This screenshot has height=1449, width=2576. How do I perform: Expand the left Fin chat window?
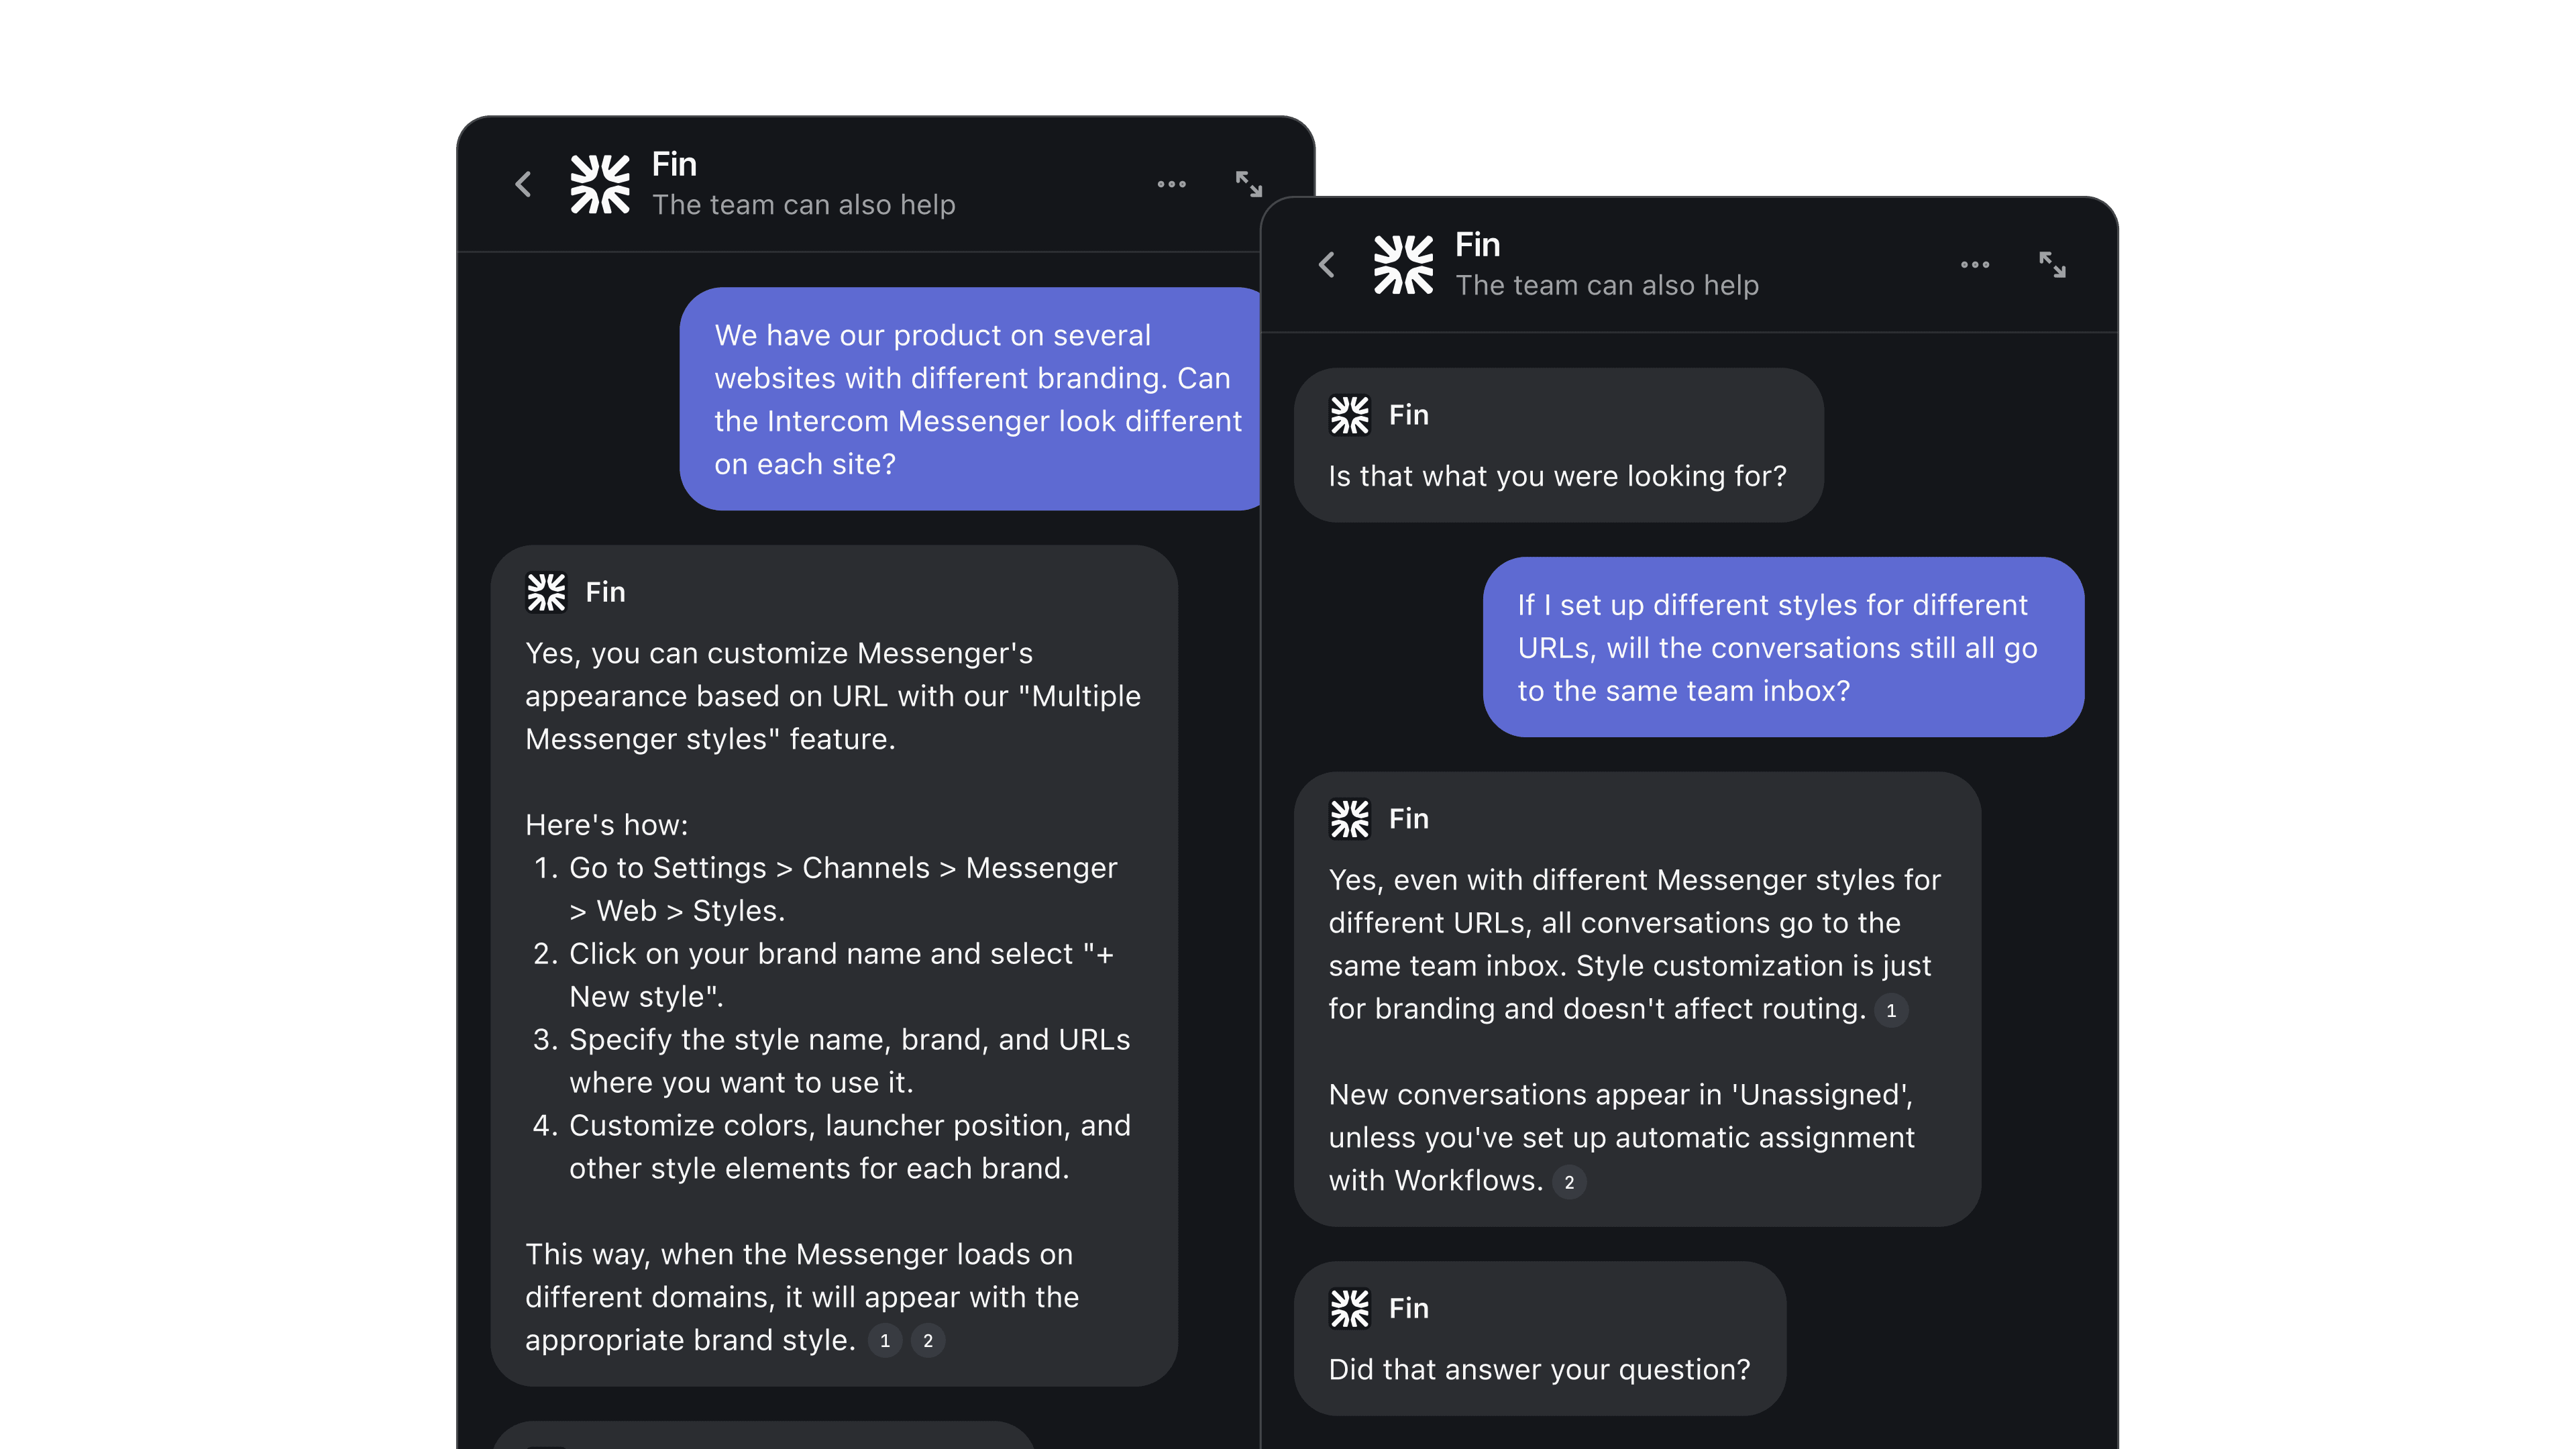tap(1248, 184)
